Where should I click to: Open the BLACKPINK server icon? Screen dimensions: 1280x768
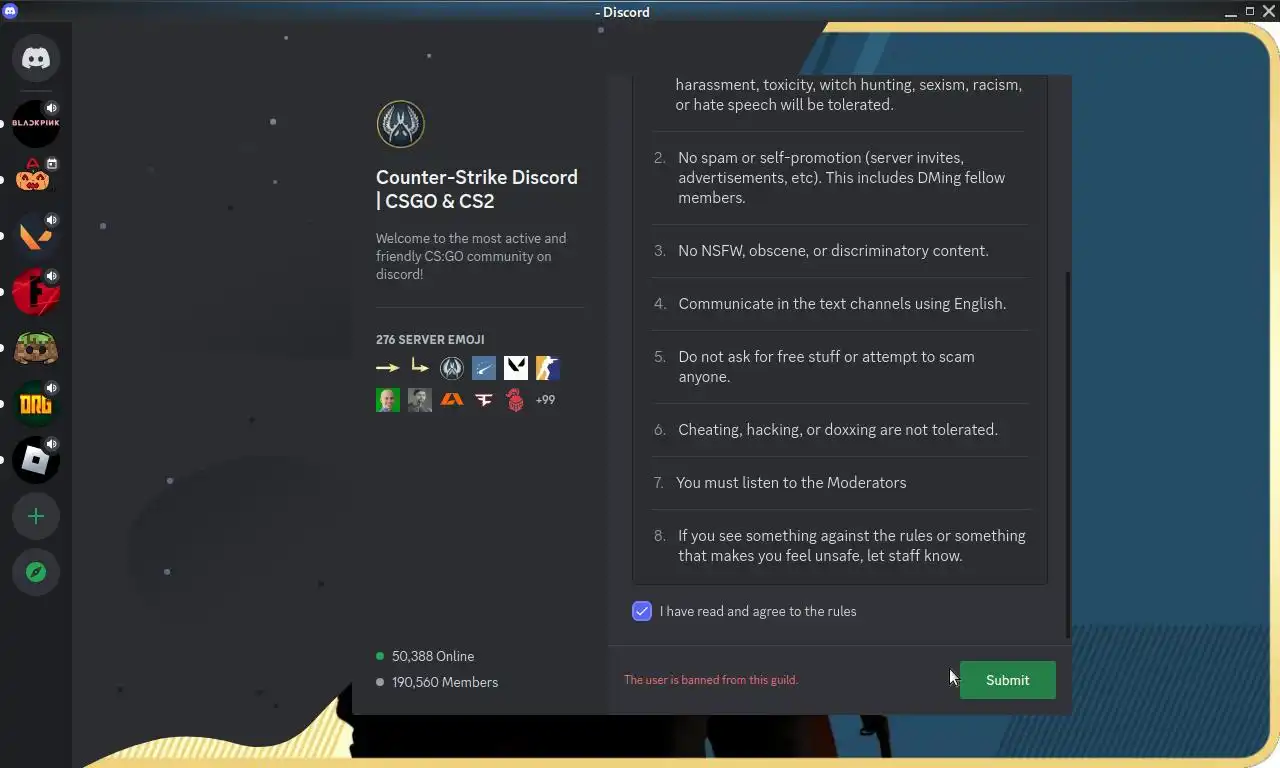36,123
